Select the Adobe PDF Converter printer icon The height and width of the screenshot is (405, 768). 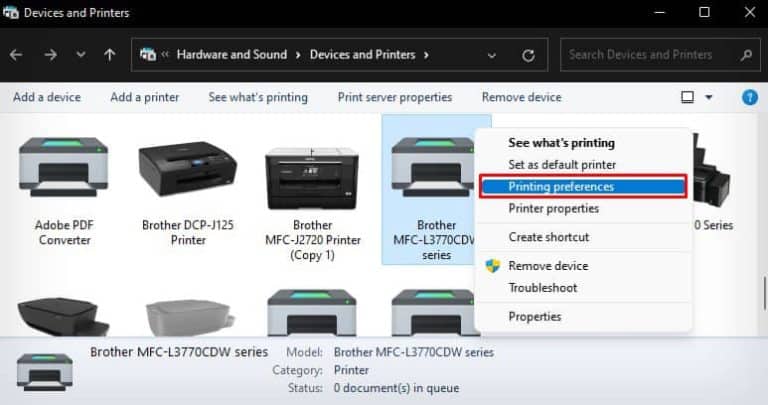63,168
